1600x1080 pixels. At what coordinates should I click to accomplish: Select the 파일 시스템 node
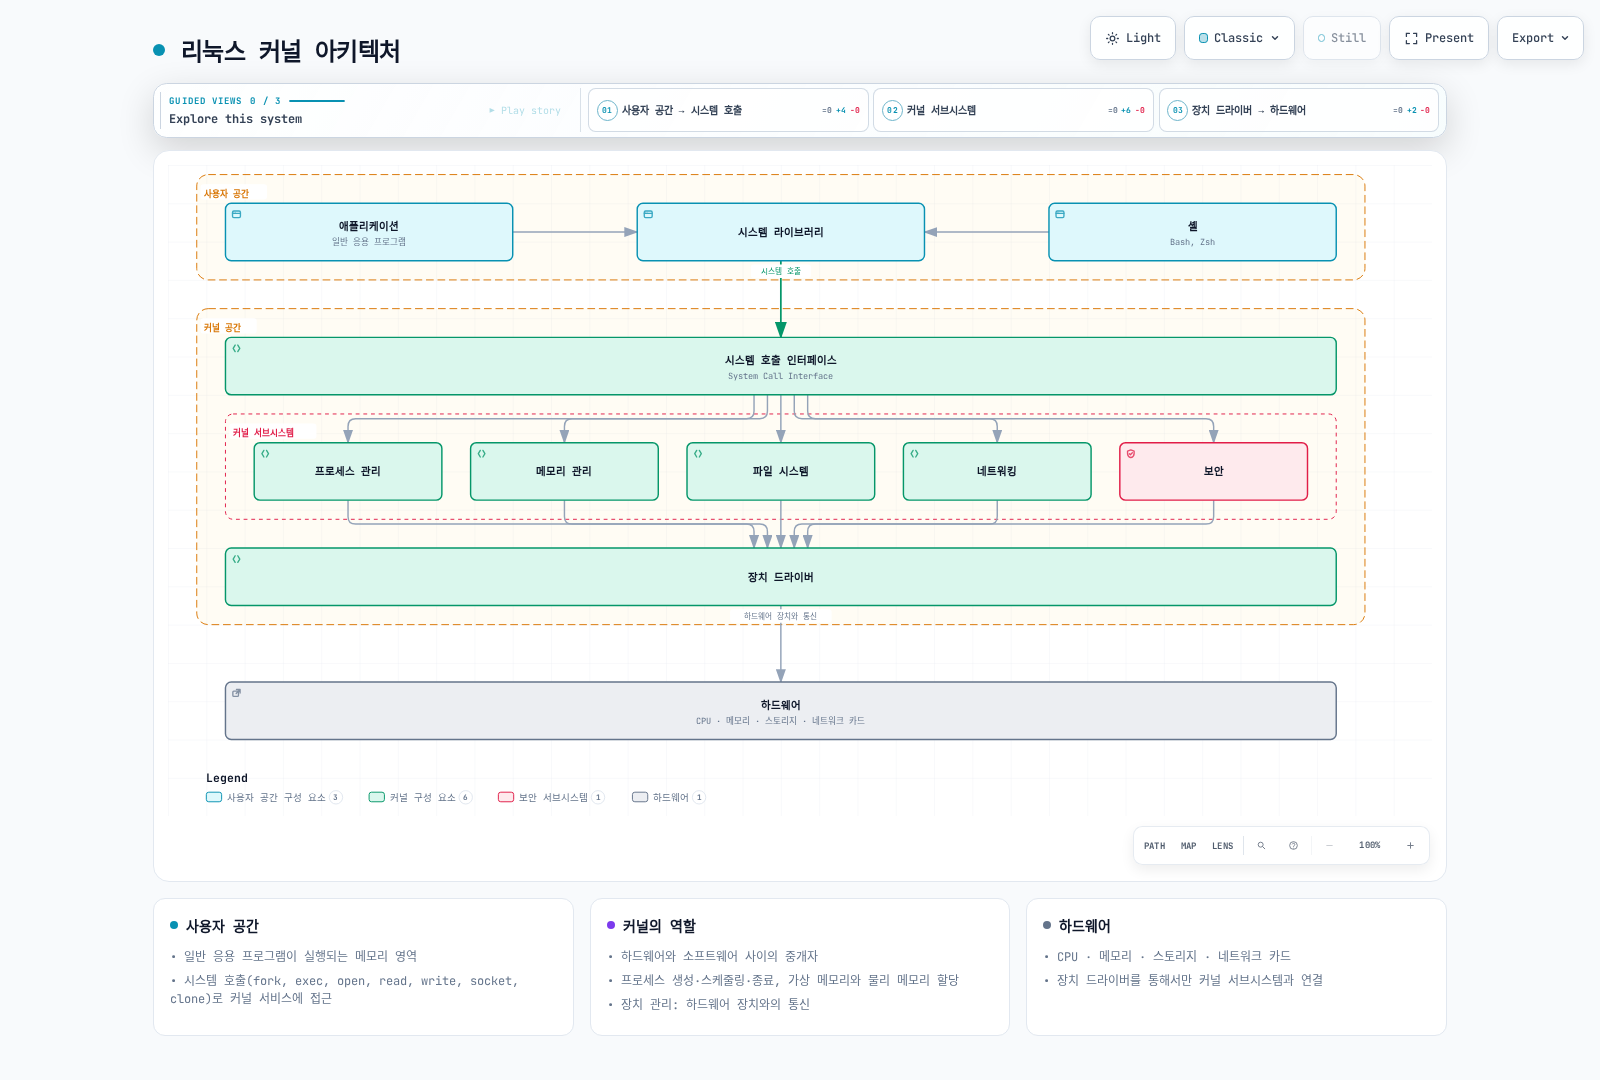781,471
